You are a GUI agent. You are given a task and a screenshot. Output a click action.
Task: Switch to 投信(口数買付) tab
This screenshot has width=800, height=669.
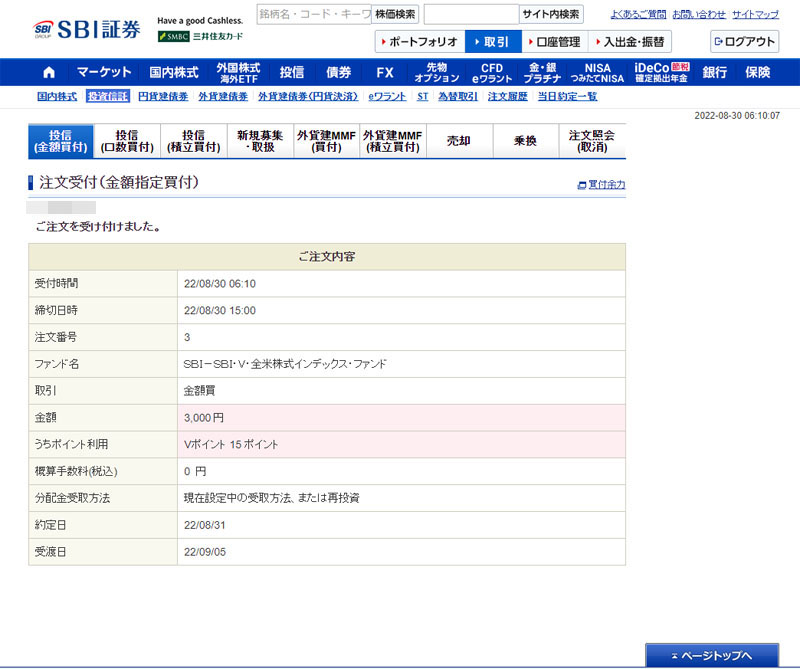pyautogui.click(x=127, y=142)
